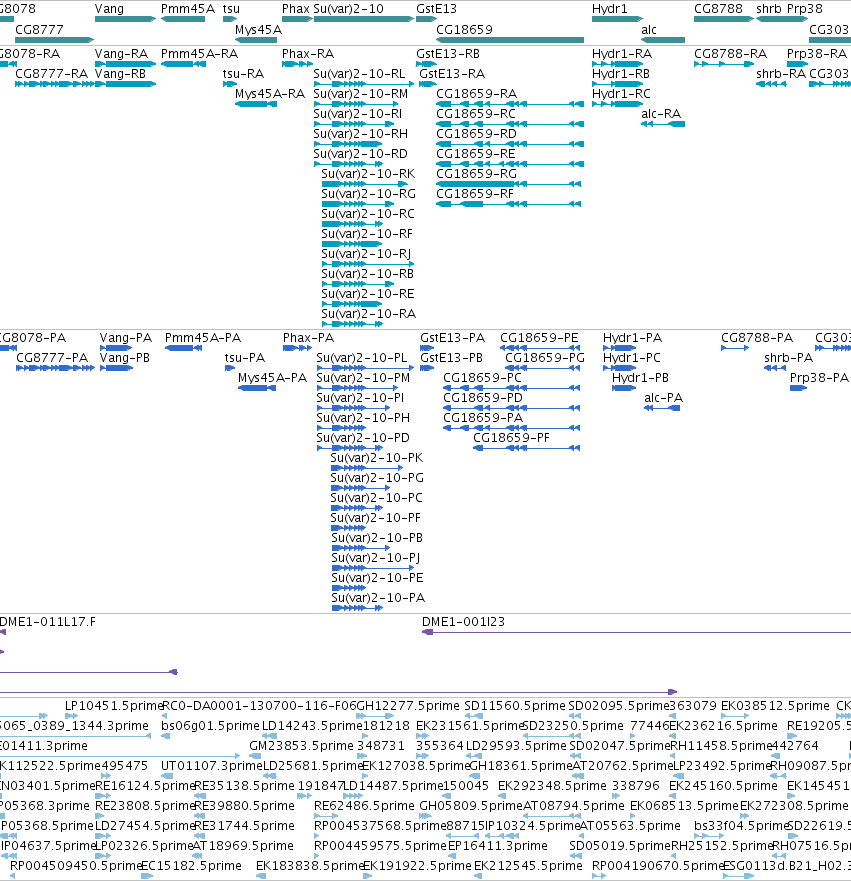The image size is (851, 881).
Task: Open the Hydr1-RA transcript
Action: click(x=617, y=64)
